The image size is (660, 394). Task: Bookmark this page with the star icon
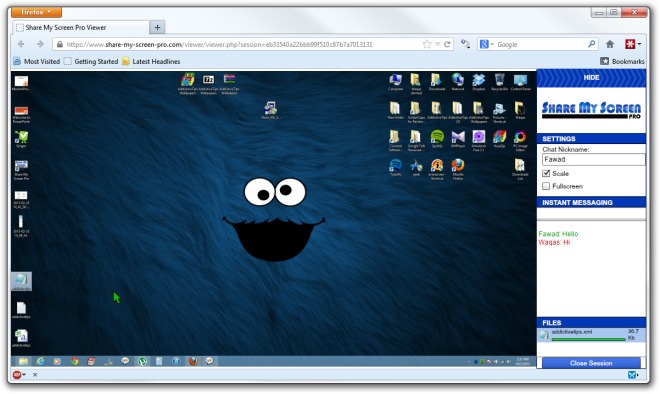tap(427, 44)
